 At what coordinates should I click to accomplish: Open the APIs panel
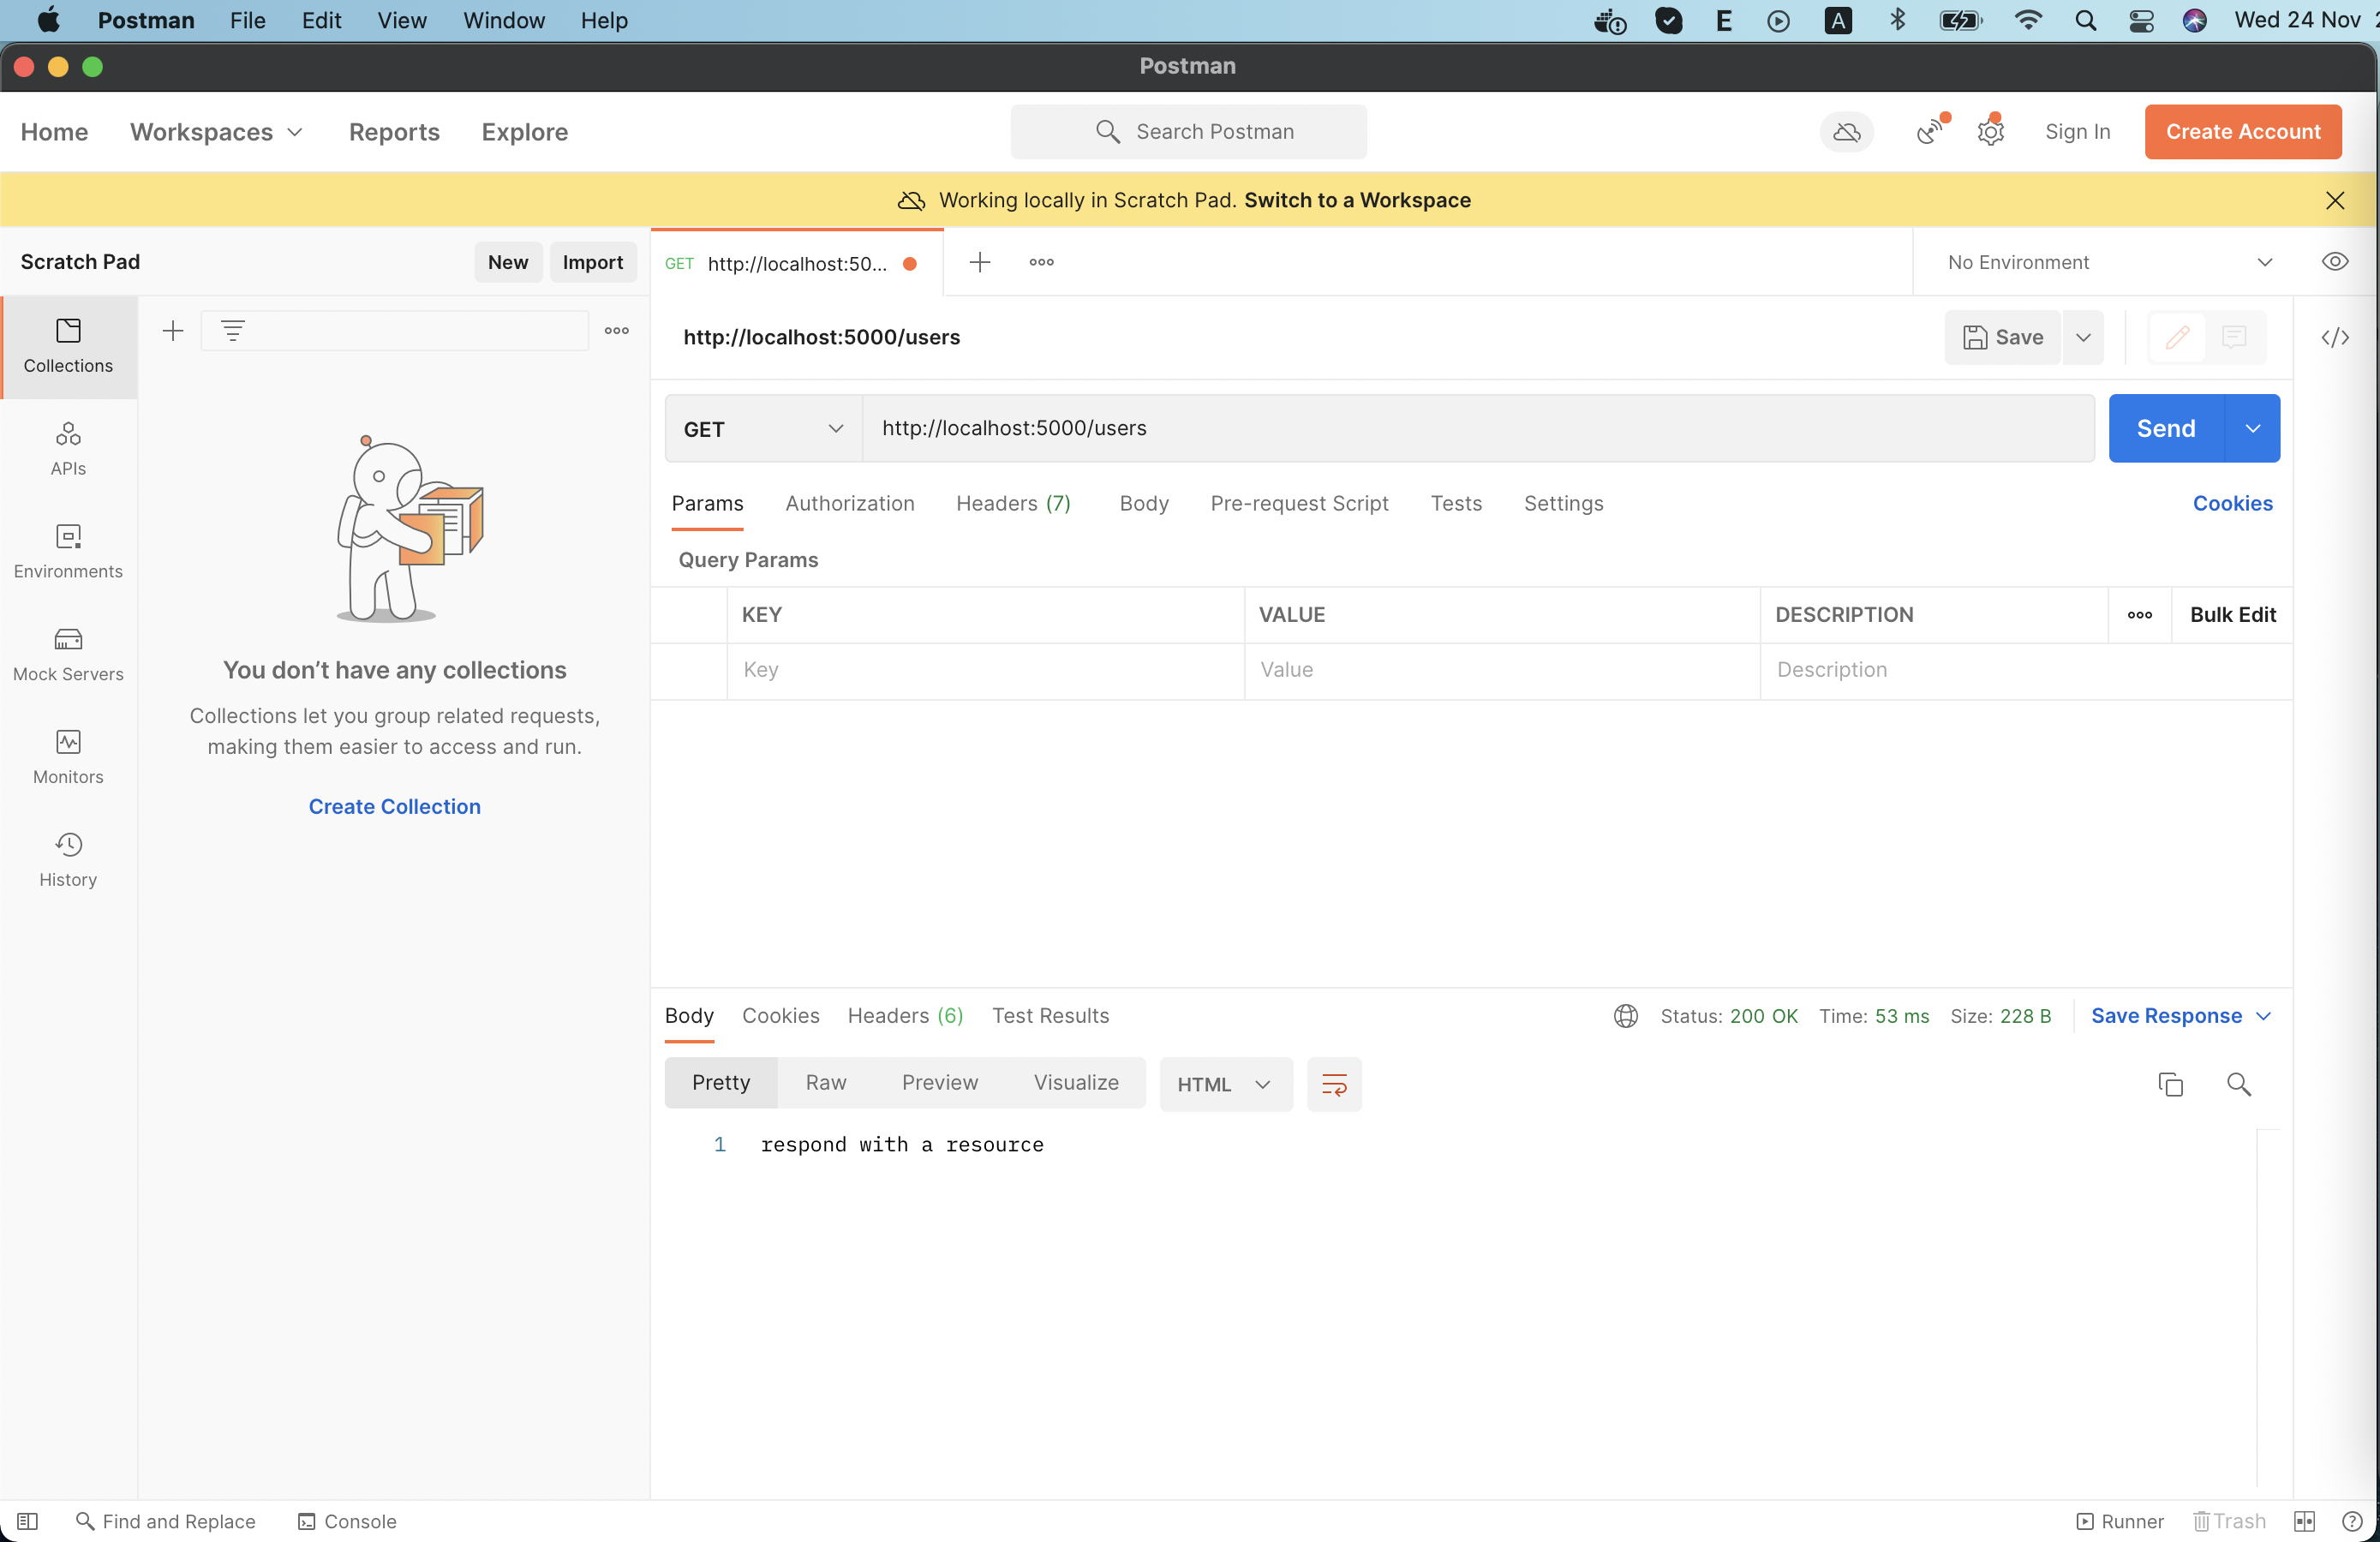pos(67,449)
